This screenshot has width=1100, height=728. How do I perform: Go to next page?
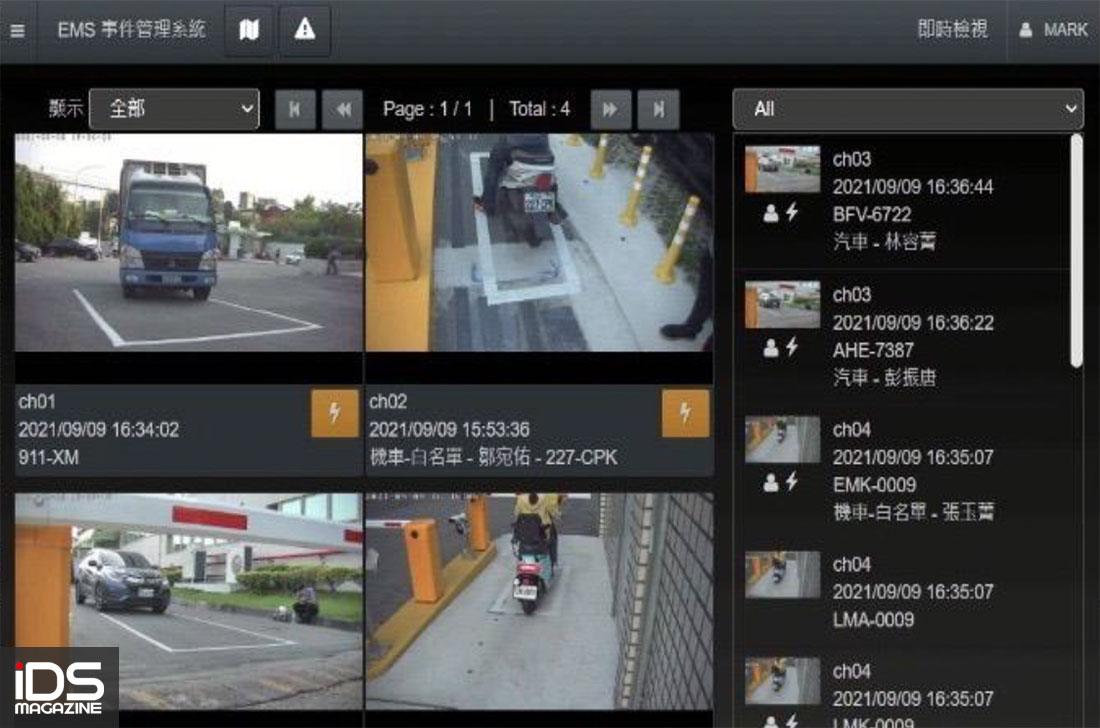[611, 109]
